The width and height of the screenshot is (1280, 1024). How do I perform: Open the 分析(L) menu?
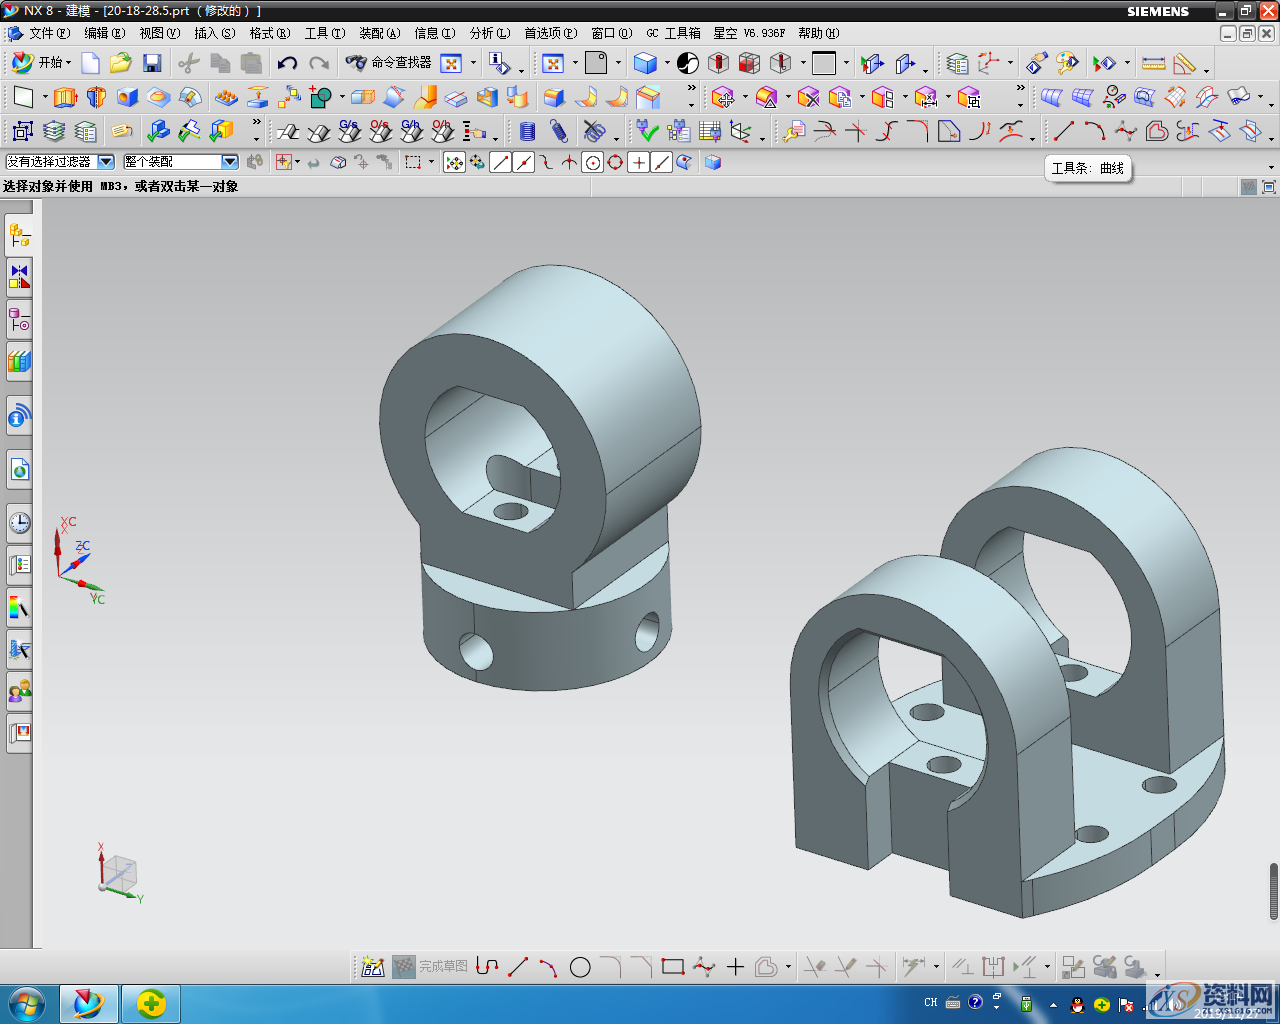tap(489, 33)
